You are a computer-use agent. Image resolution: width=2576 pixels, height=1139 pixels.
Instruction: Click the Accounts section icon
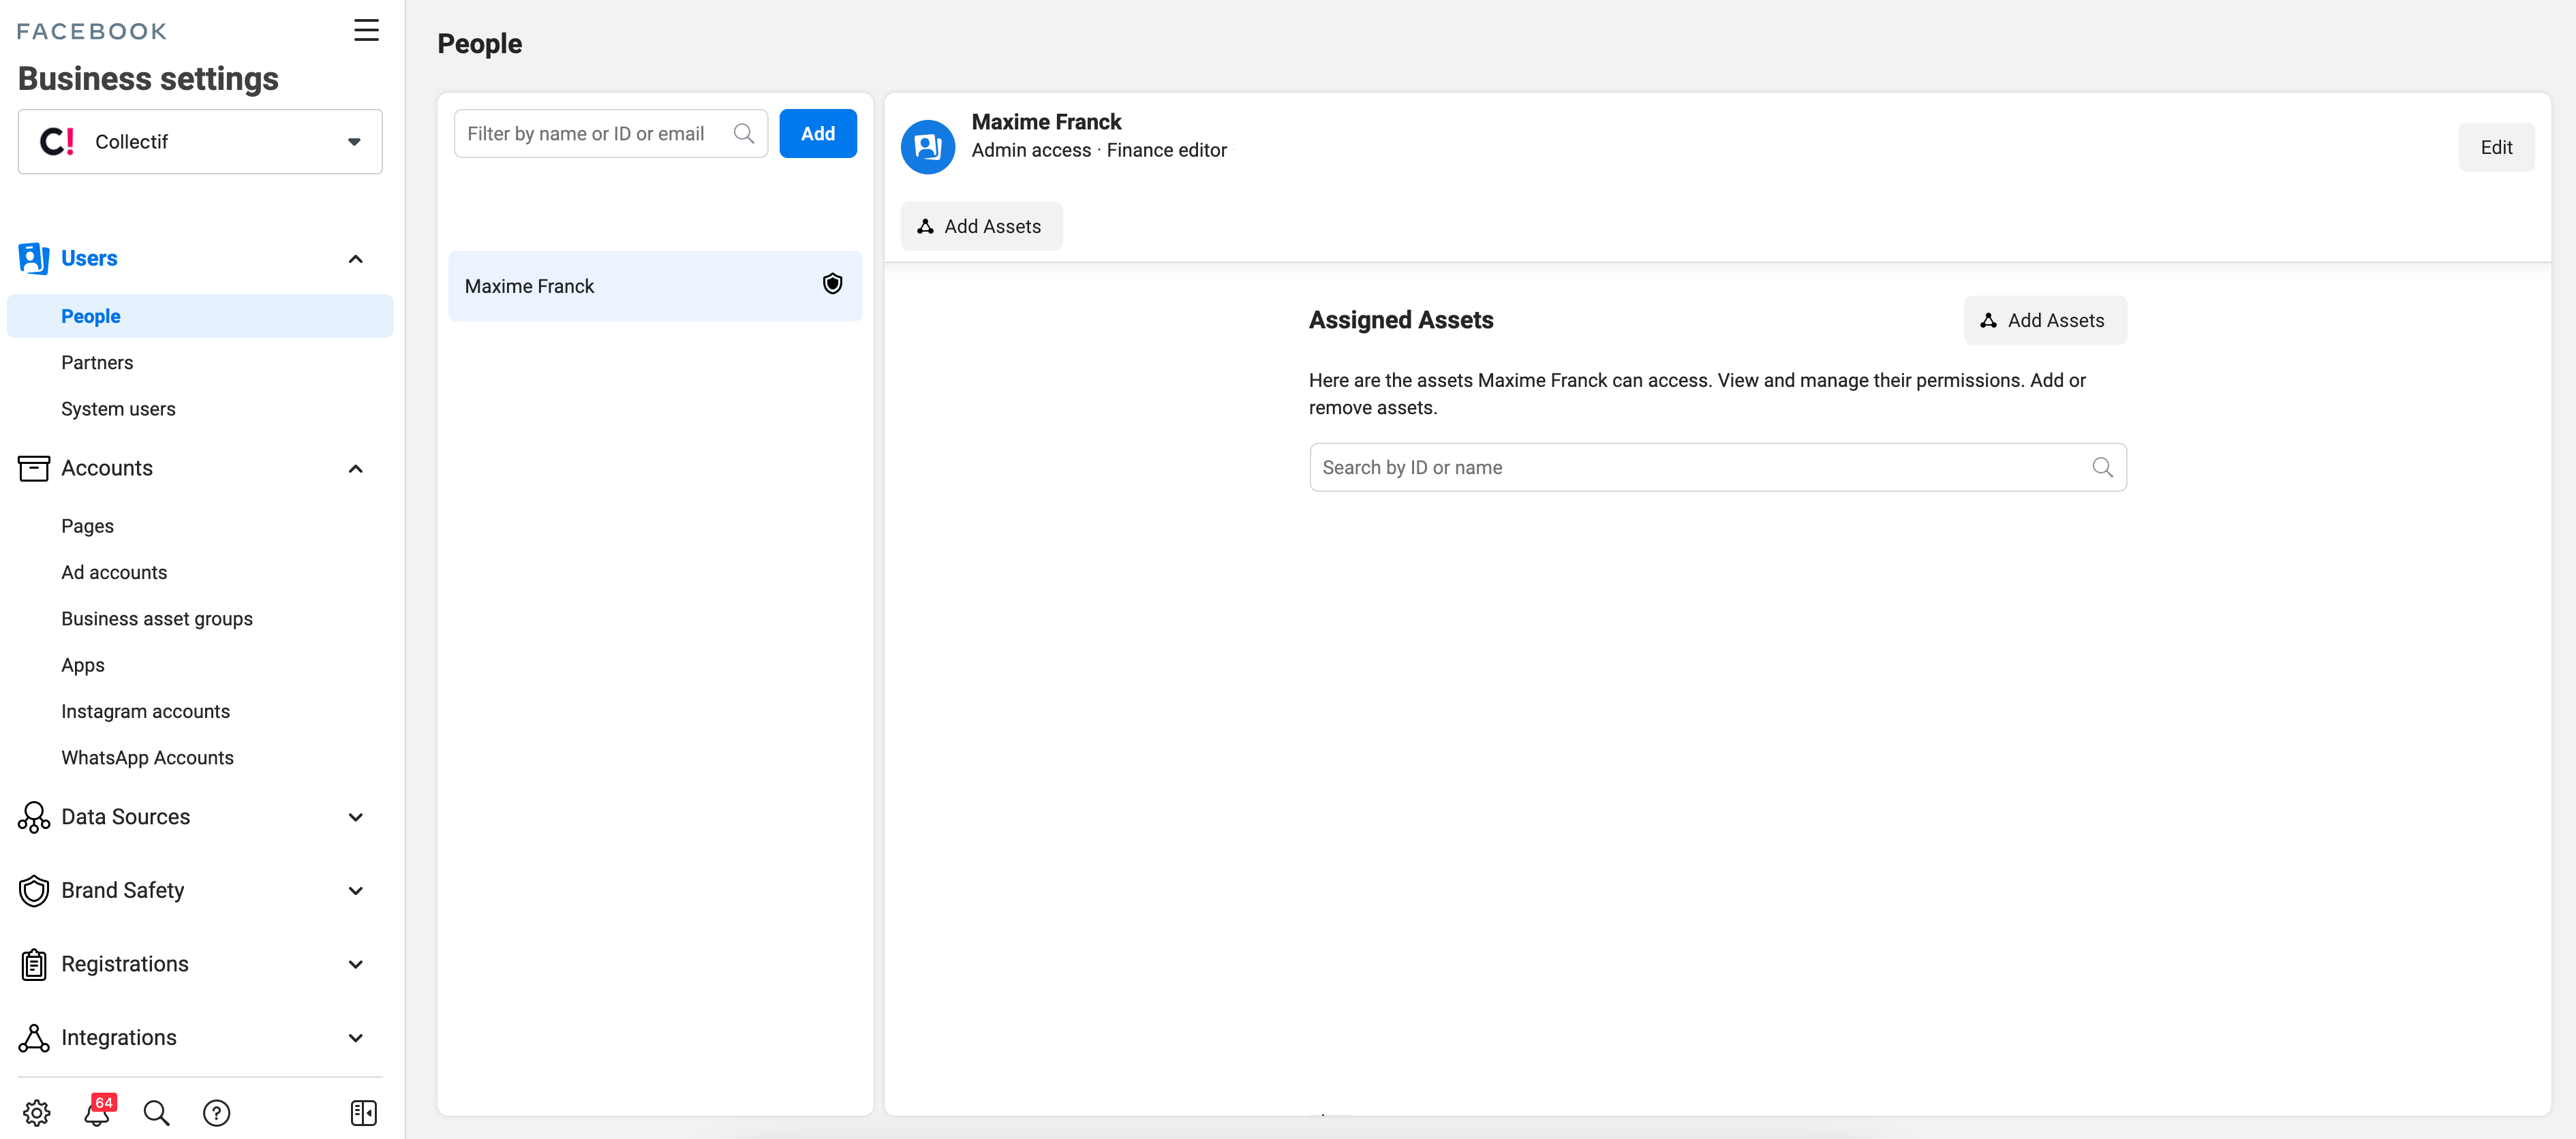pos(34,468)
